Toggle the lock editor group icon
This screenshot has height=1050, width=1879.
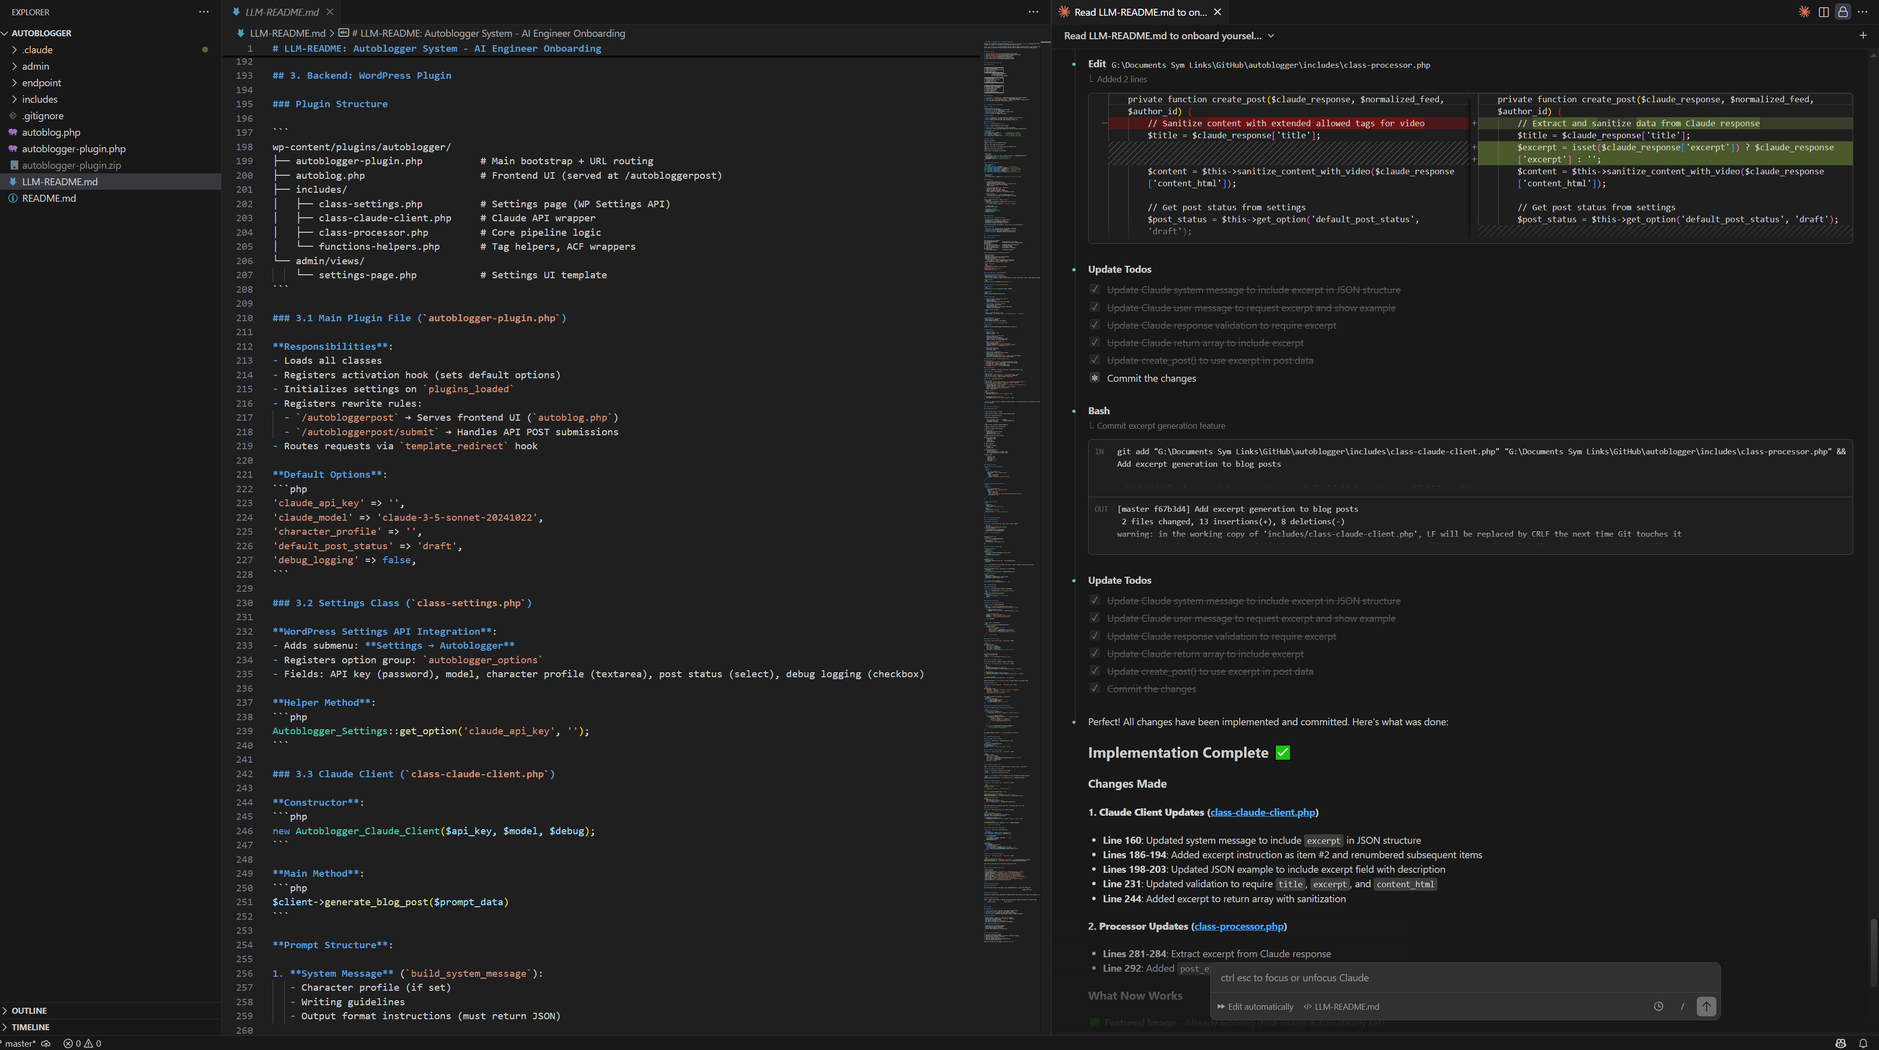point(1843,12)
